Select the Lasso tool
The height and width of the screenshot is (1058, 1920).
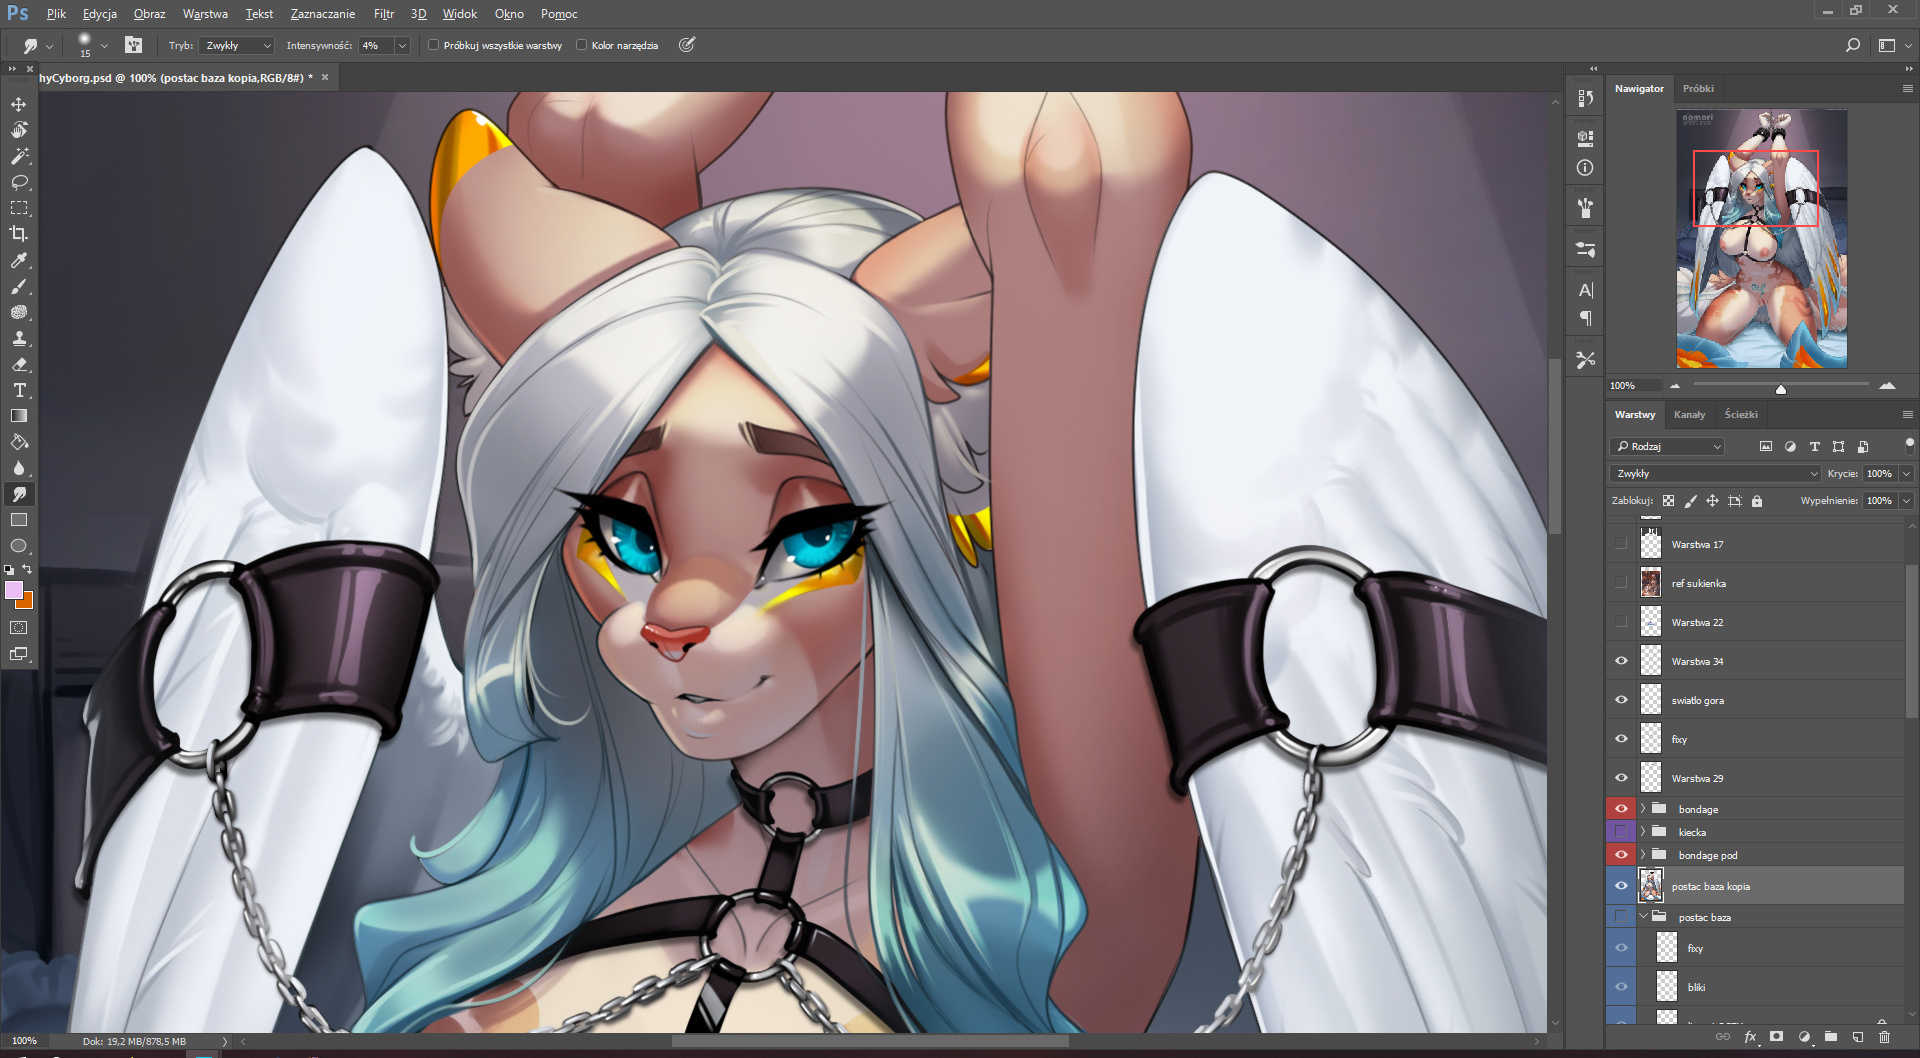(19, 182)
